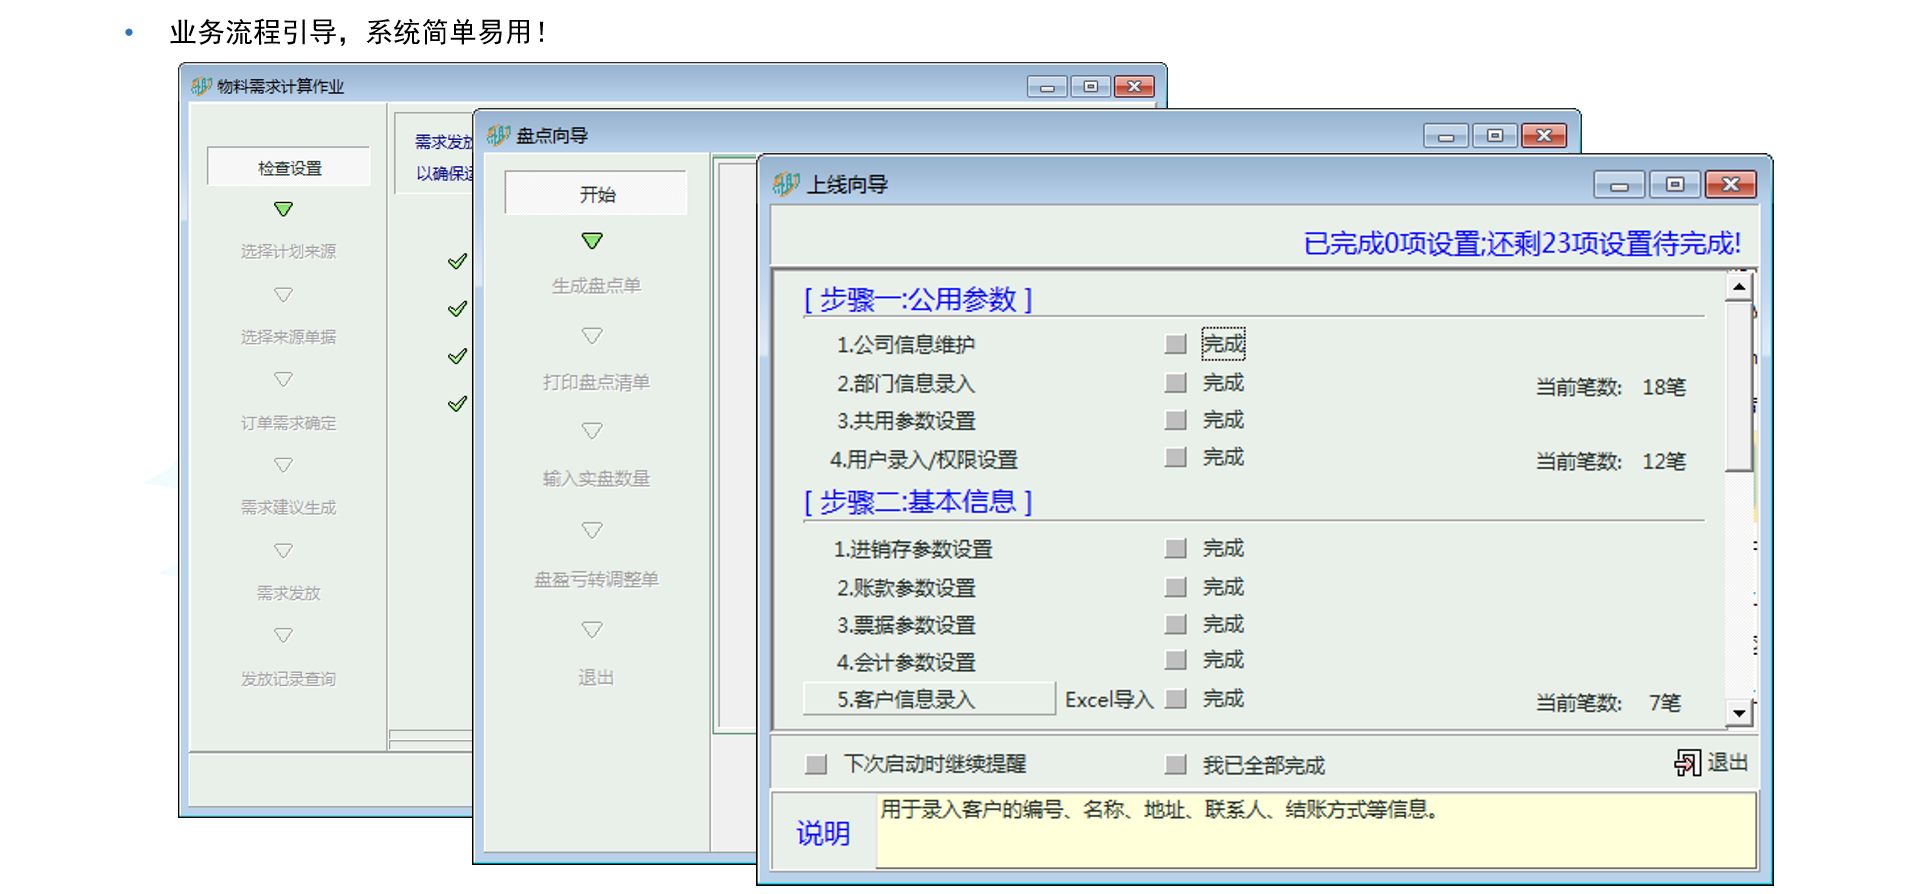
Task: Click the 上线向导 title bar app icon
Action: coord(786,184)
